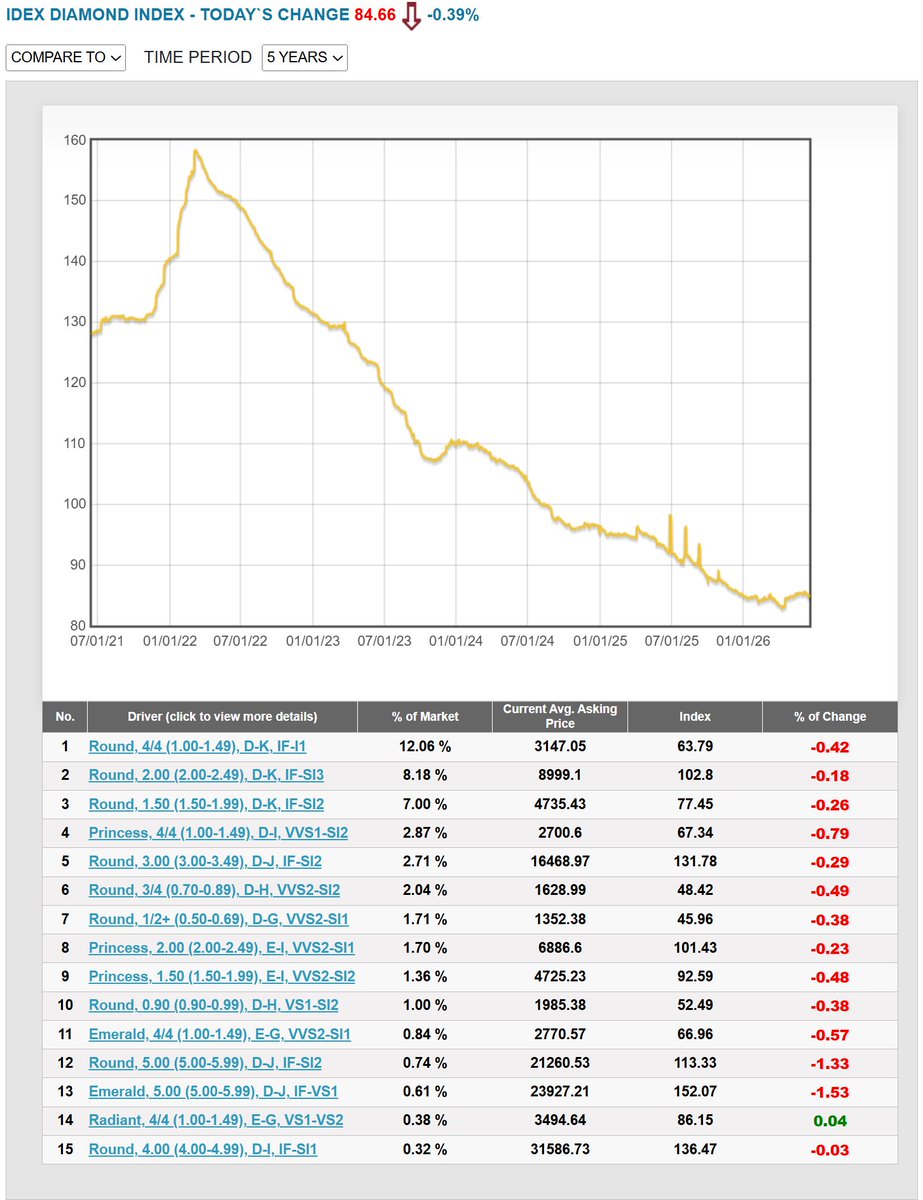Open Radiant, 4/4 (1.00-1.49), E-G, VS1-VS2 link
The width and height of the screenshot is (923, 1200).
216,1120
